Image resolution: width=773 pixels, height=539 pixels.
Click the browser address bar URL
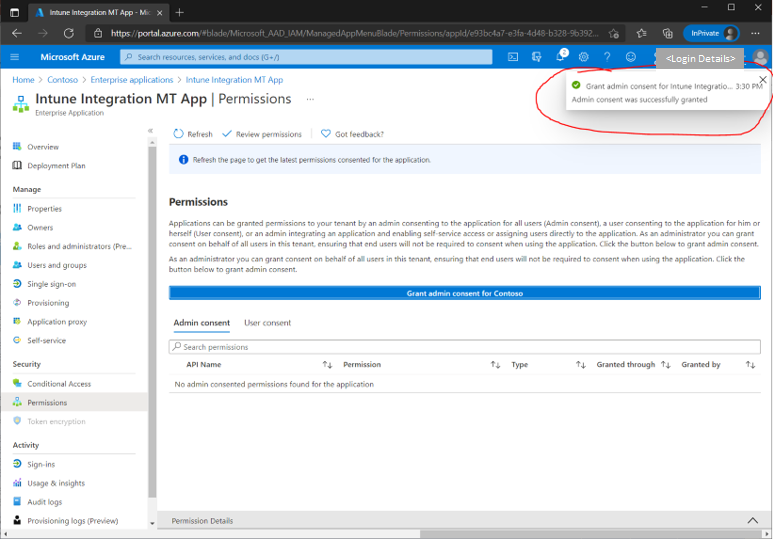tap(354, 33)
